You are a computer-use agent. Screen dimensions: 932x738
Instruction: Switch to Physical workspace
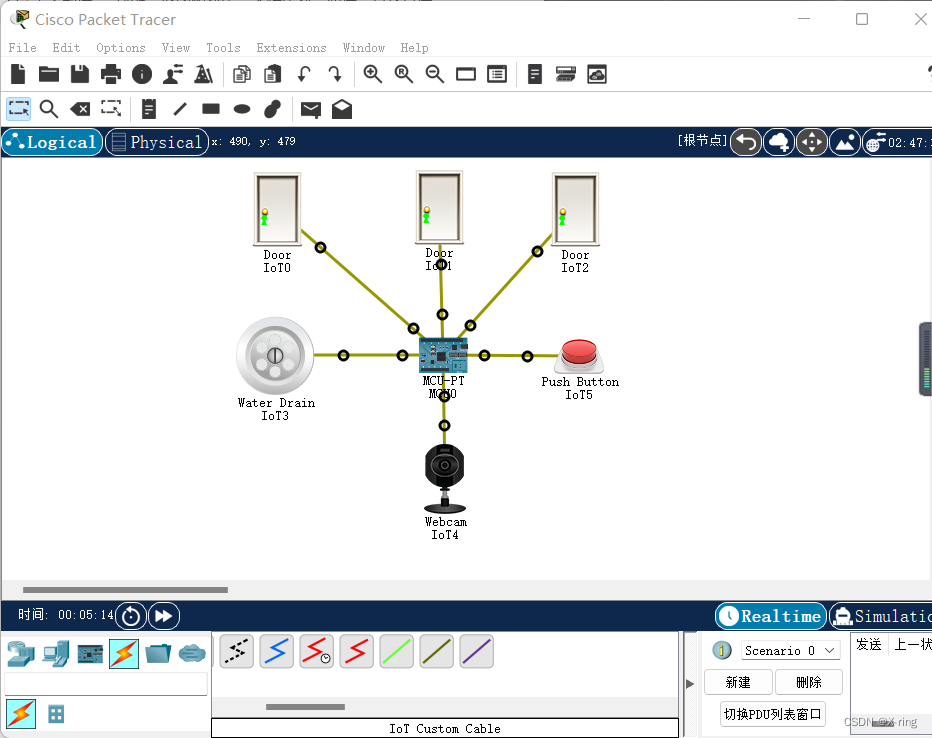(157, 142)
